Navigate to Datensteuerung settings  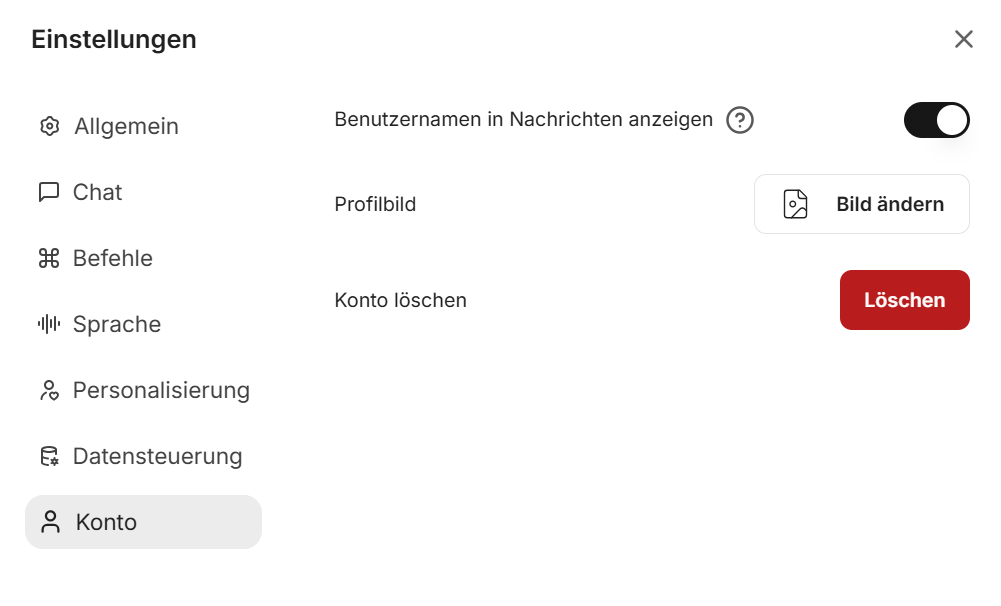[x=157, y=456]
